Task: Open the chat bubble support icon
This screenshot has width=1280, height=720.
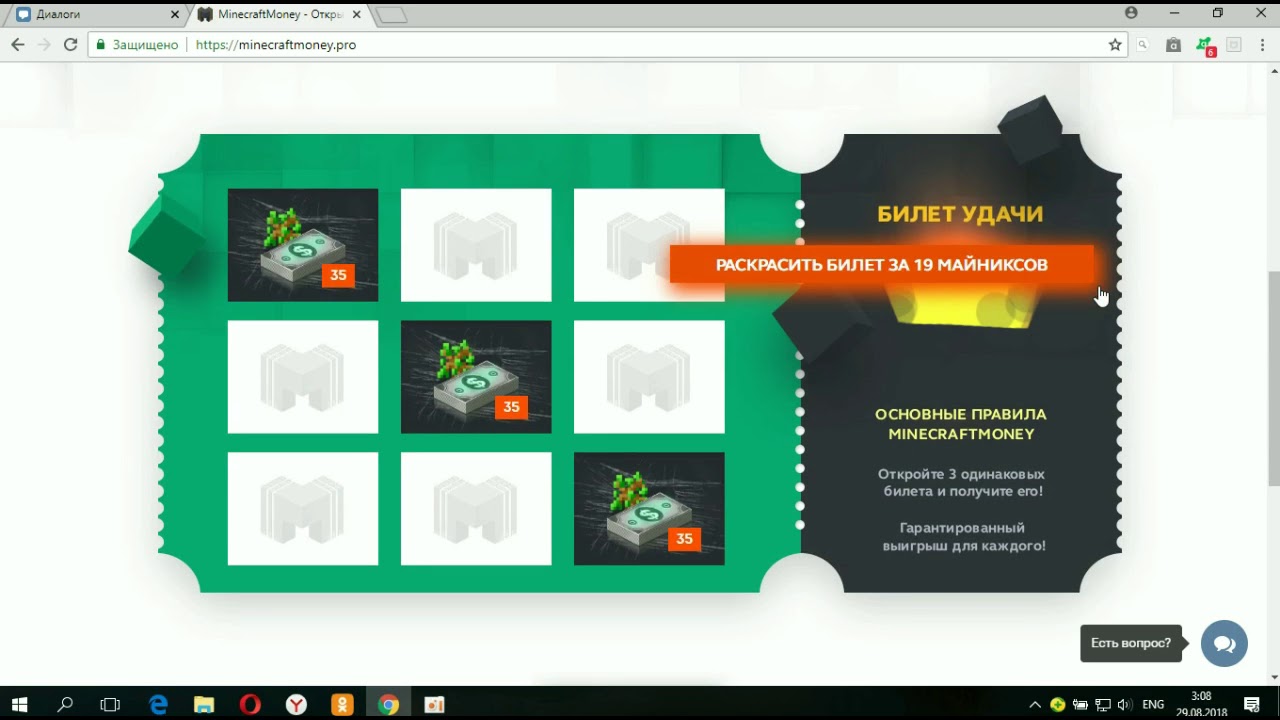Action: (x=1224, y=644)
